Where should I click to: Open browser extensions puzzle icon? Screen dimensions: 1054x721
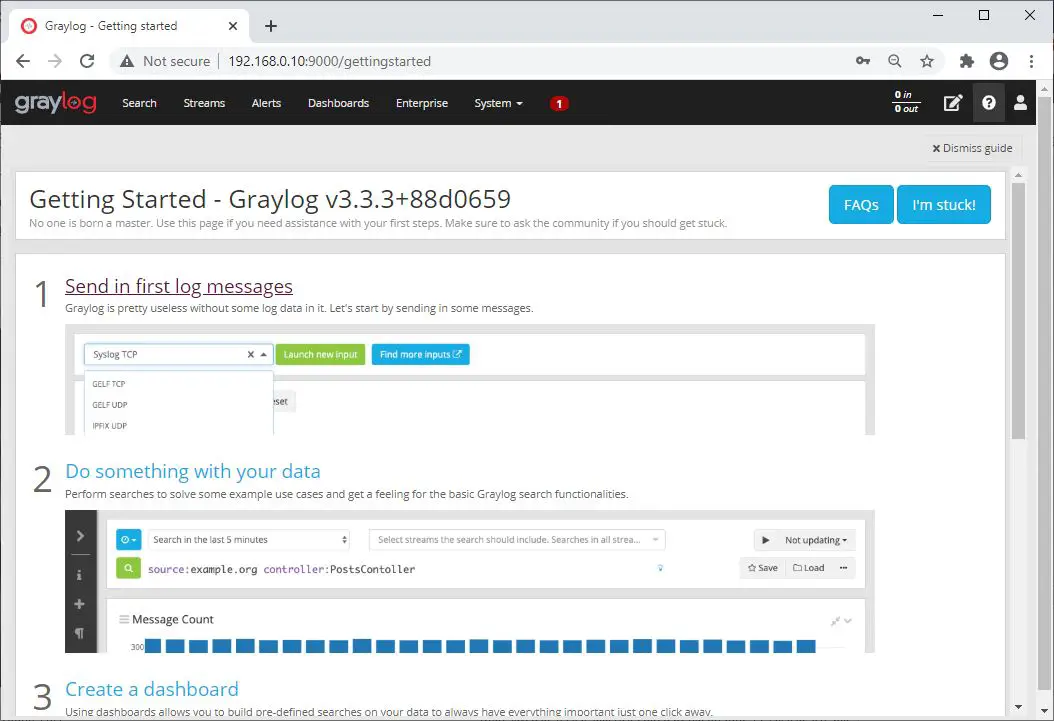tap(967, 61)
